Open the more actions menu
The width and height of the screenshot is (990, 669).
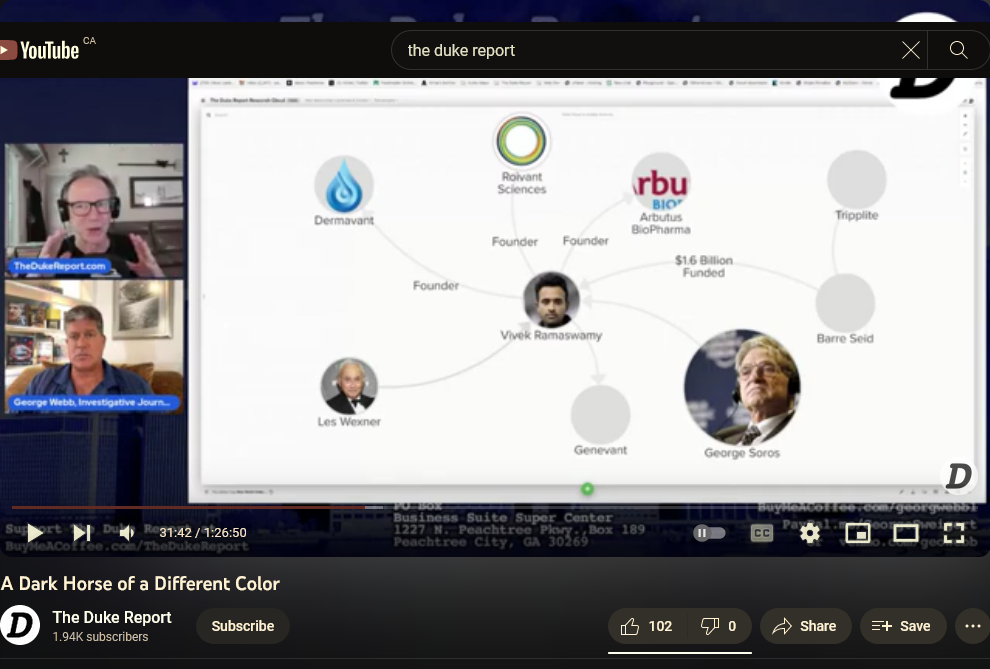tap(972, 626)
